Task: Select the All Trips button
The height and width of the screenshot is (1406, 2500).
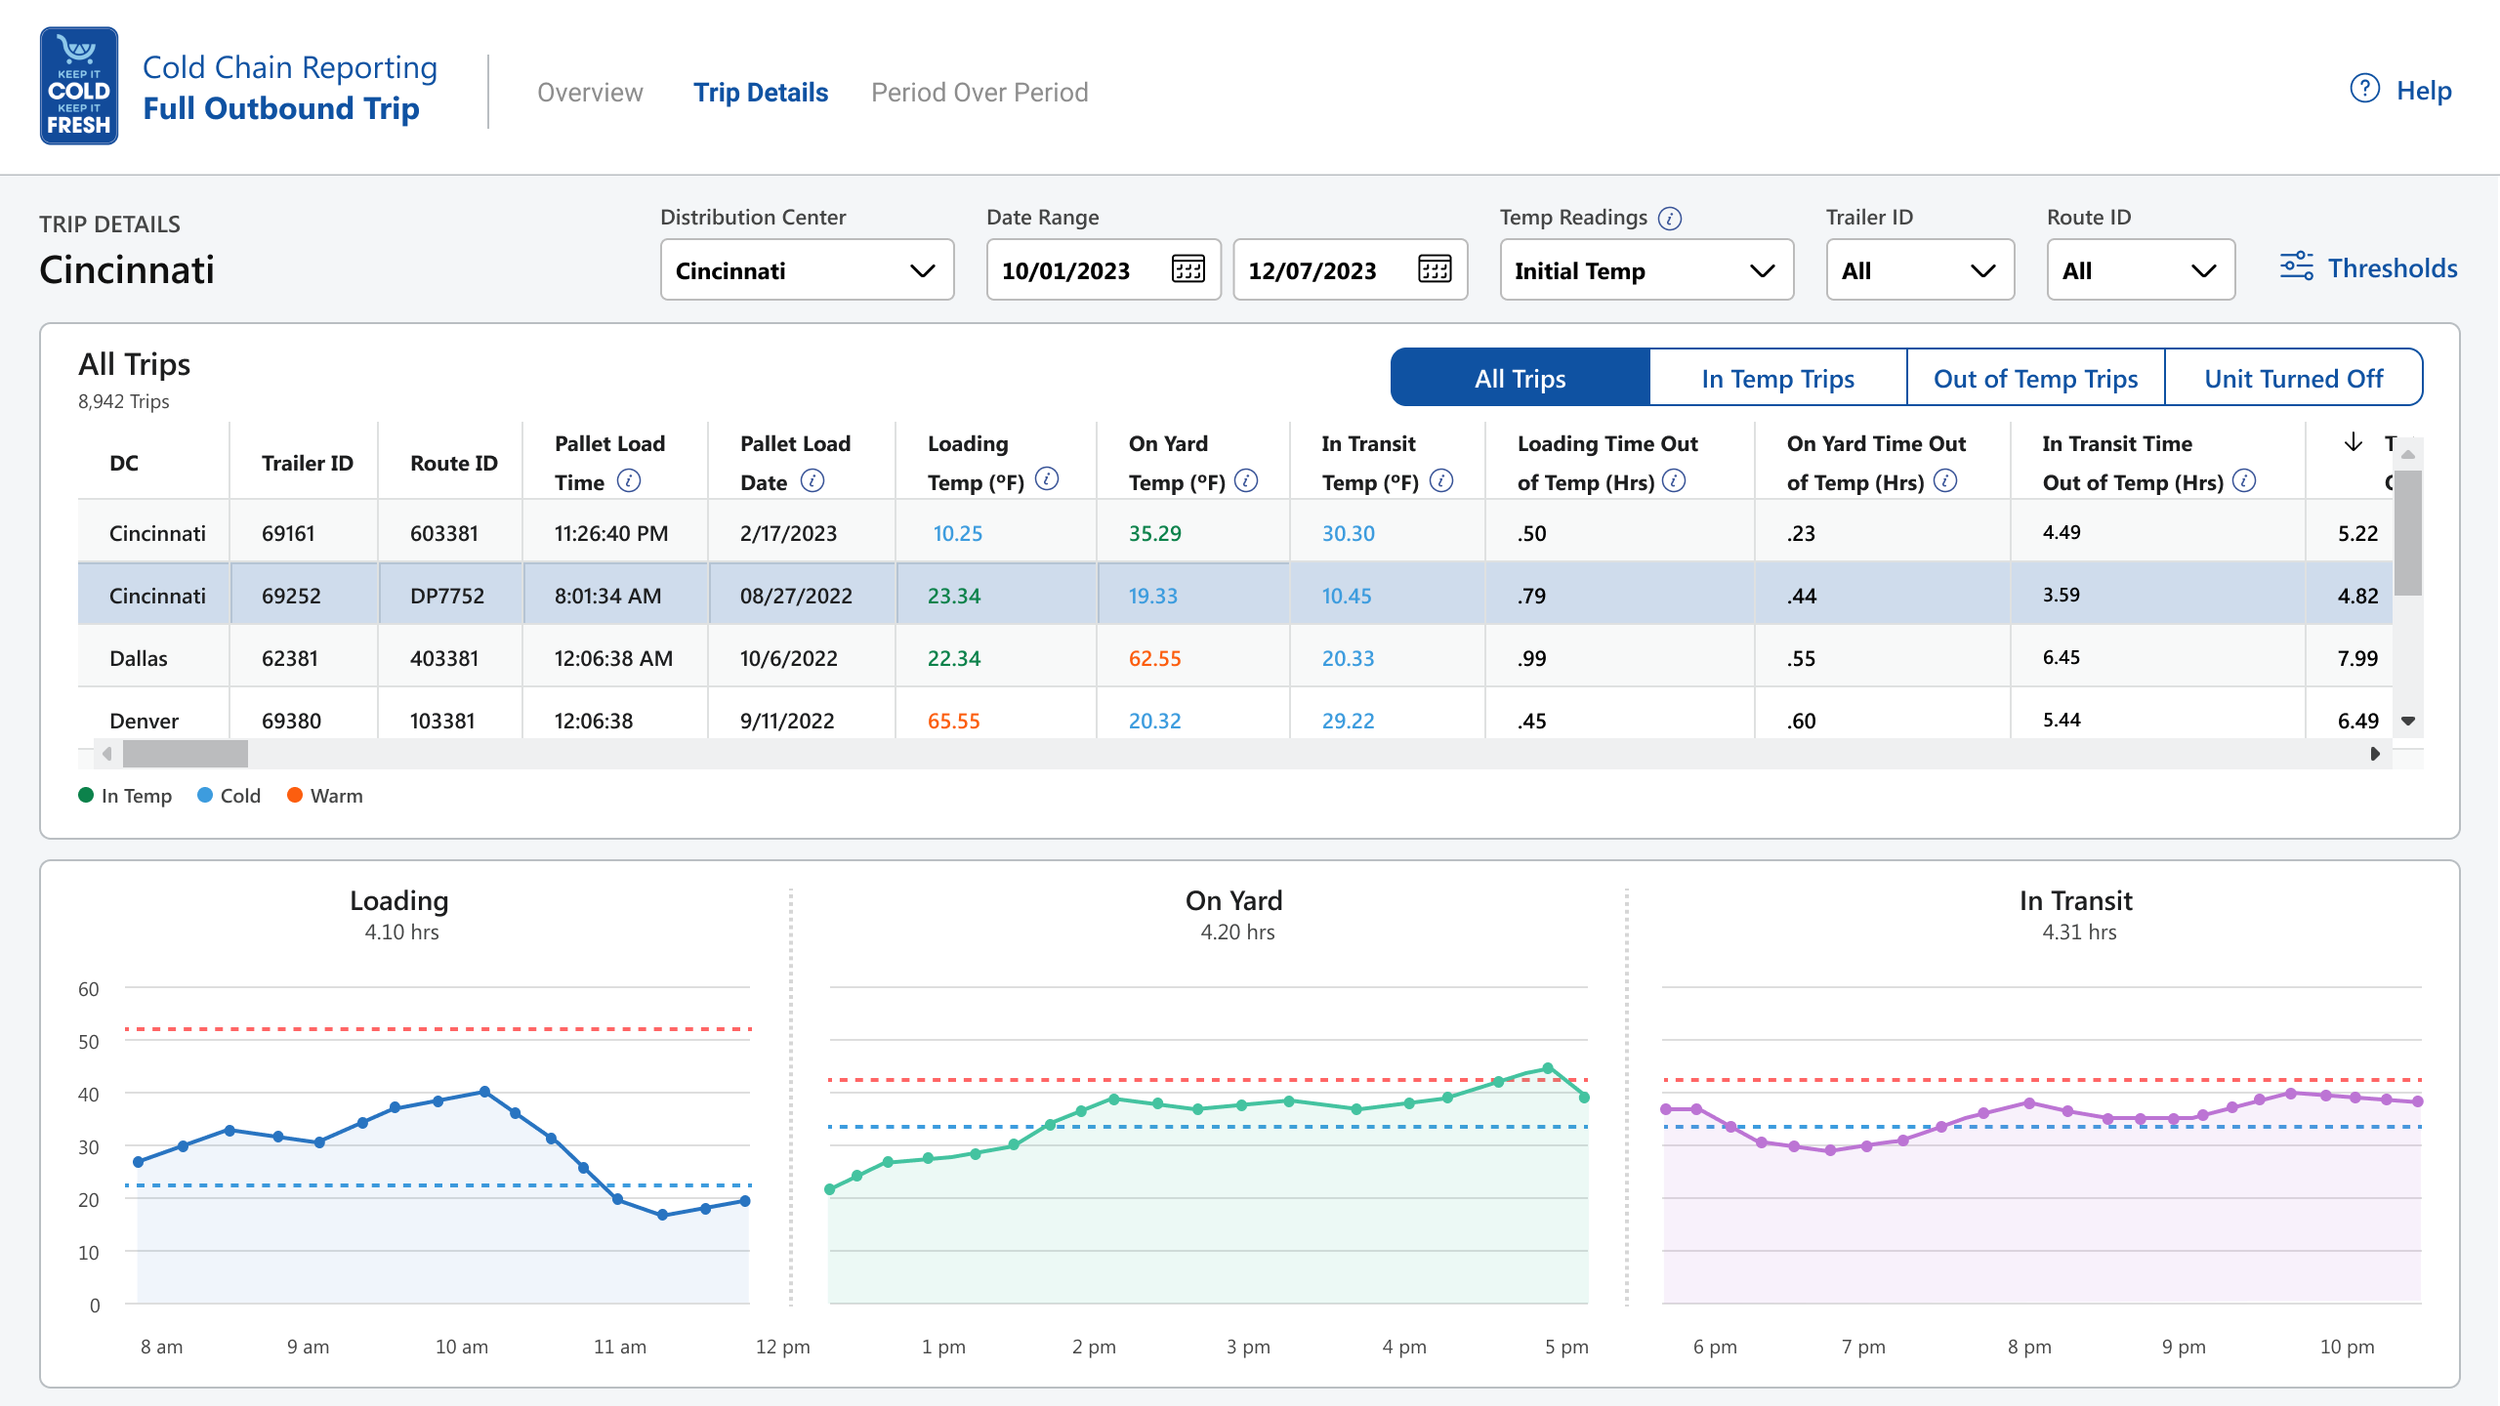Action: pyautogui.click(x=1520, y=378)
